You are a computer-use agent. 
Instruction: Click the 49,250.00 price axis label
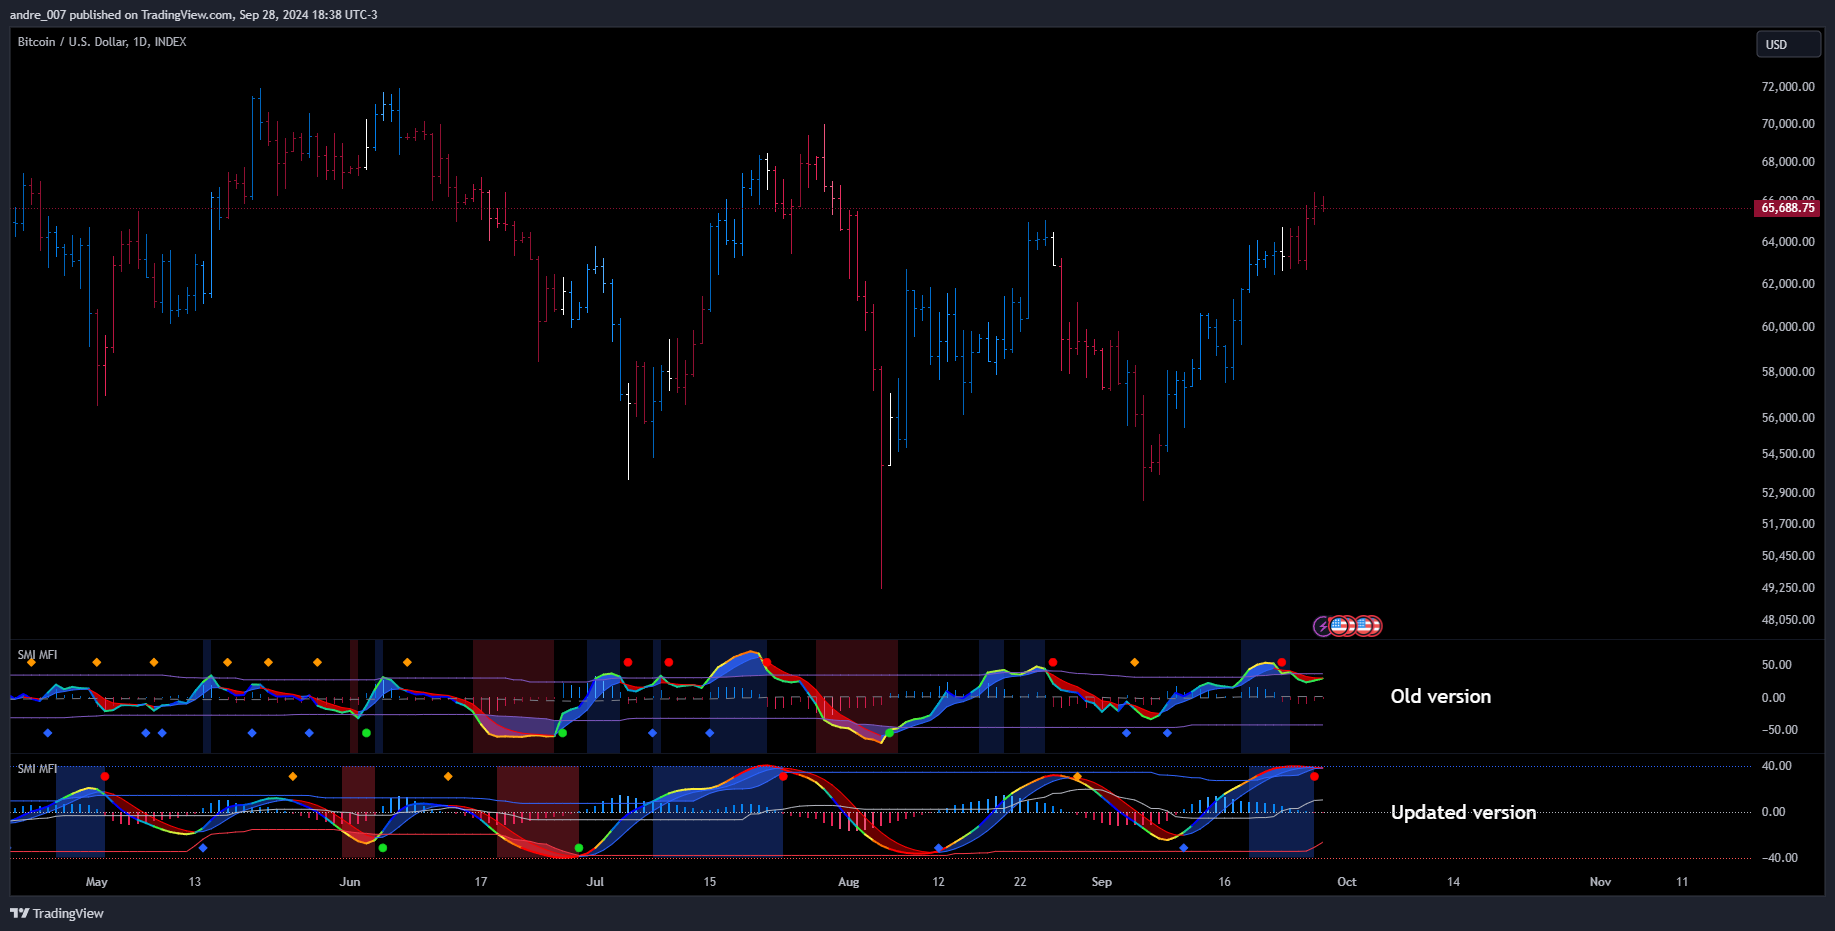coord(1788,588)
